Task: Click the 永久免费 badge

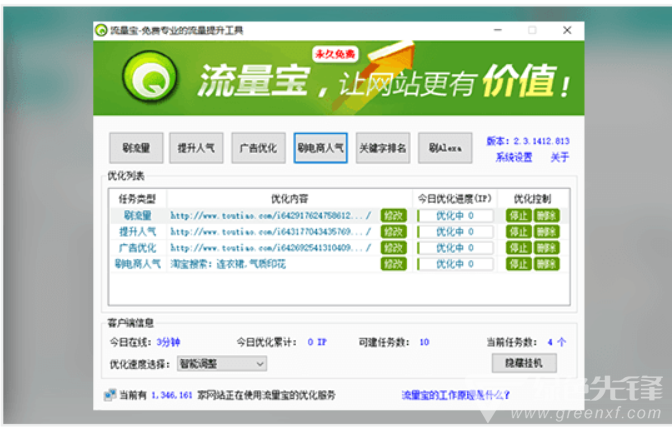Action: 335,54
